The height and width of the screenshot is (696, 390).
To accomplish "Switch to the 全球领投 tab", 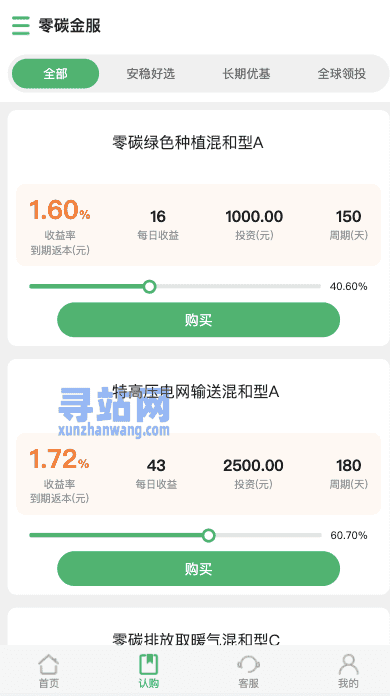I will tap(342, 74).
